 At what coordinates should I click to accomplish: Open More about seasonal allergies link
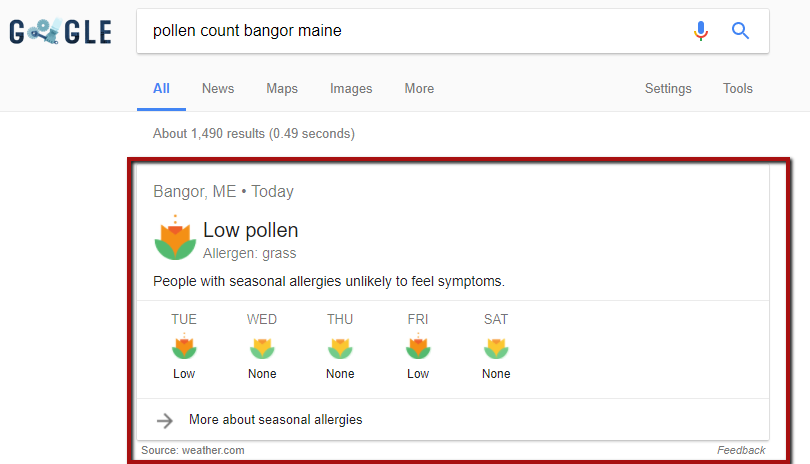(x=275, y=420)
